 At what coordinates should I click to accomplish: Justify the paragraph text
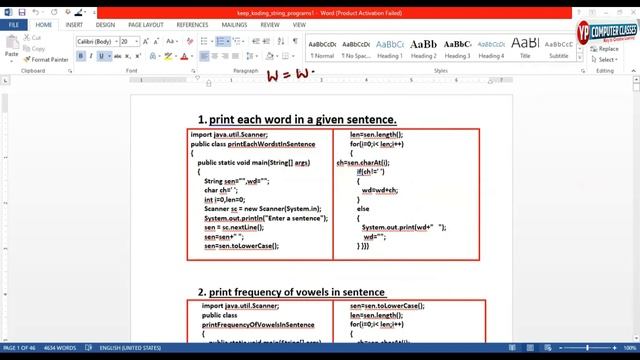(x=236, y=56)
